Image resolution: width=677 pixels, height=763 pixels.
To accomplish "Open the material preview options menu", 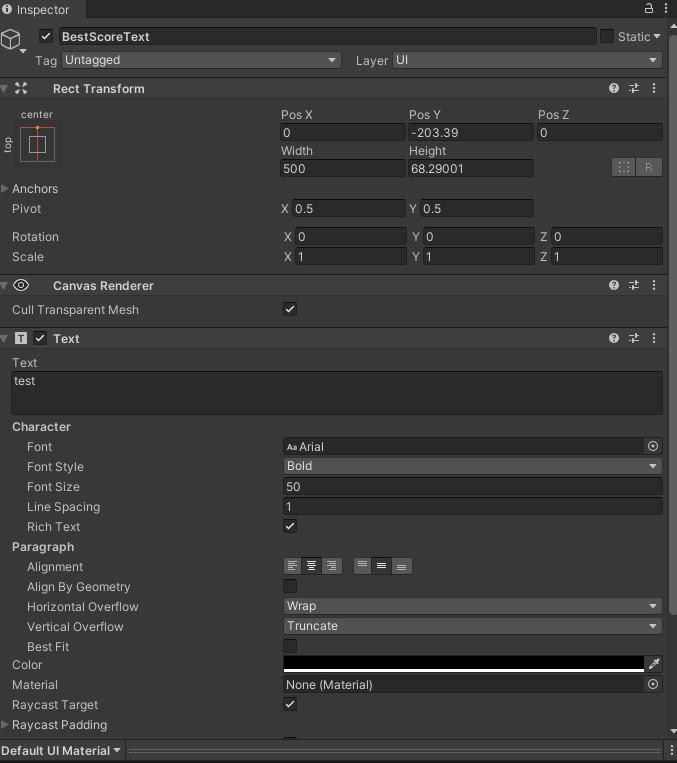I will tap(671, 750).
